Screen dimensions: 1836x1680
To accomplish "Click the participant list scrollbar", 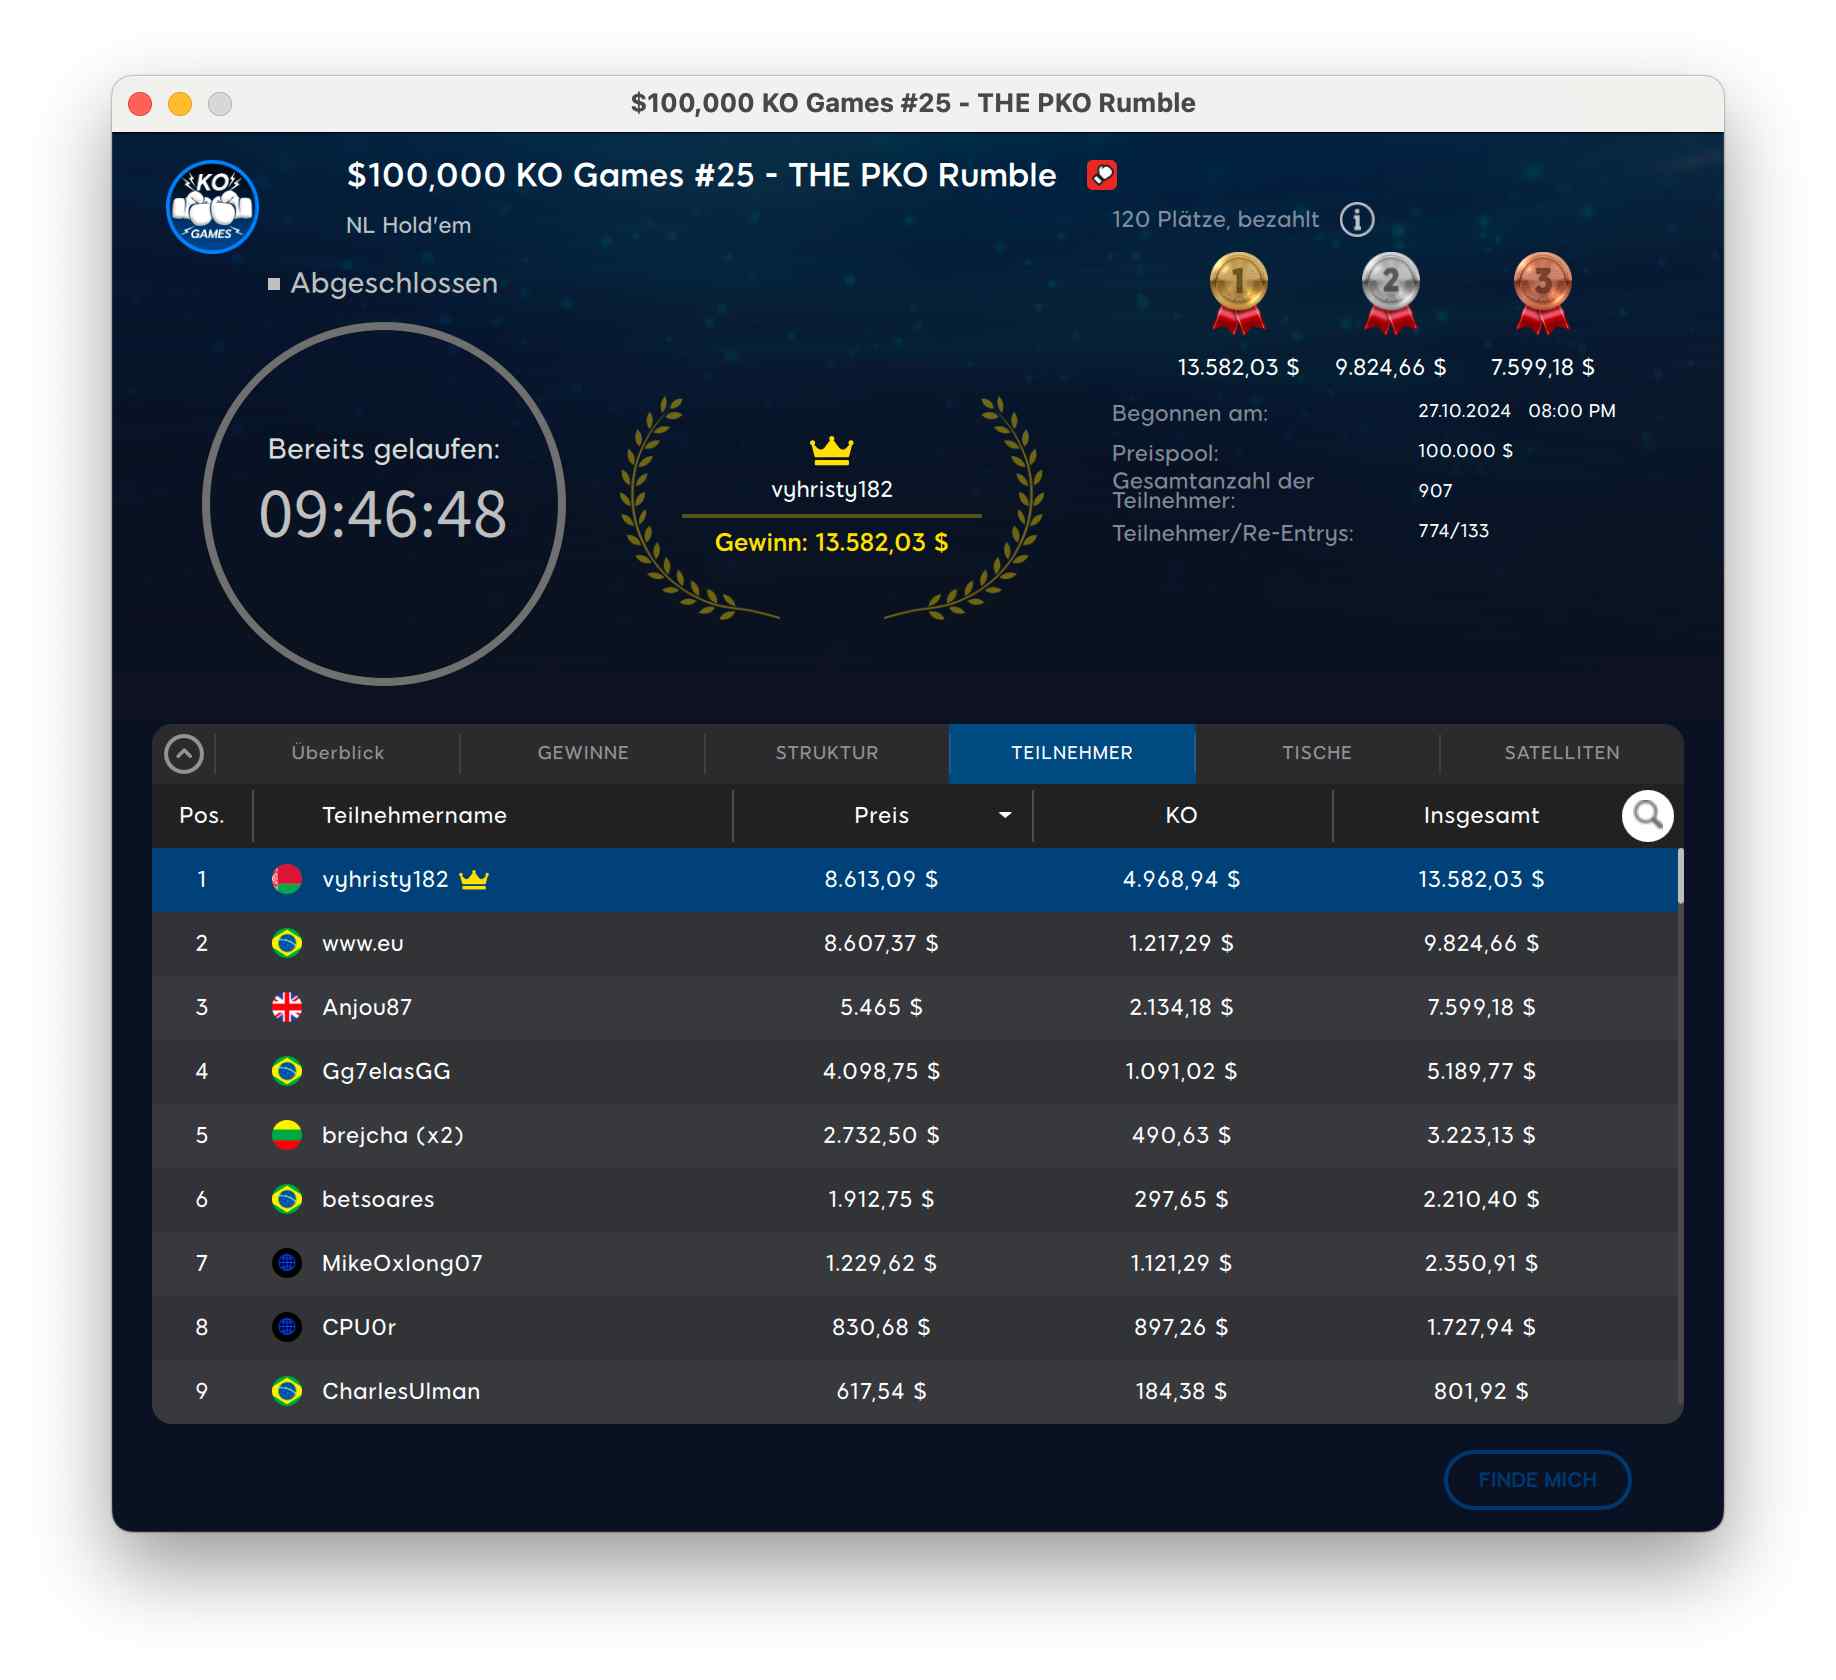I will 1680,1100.
